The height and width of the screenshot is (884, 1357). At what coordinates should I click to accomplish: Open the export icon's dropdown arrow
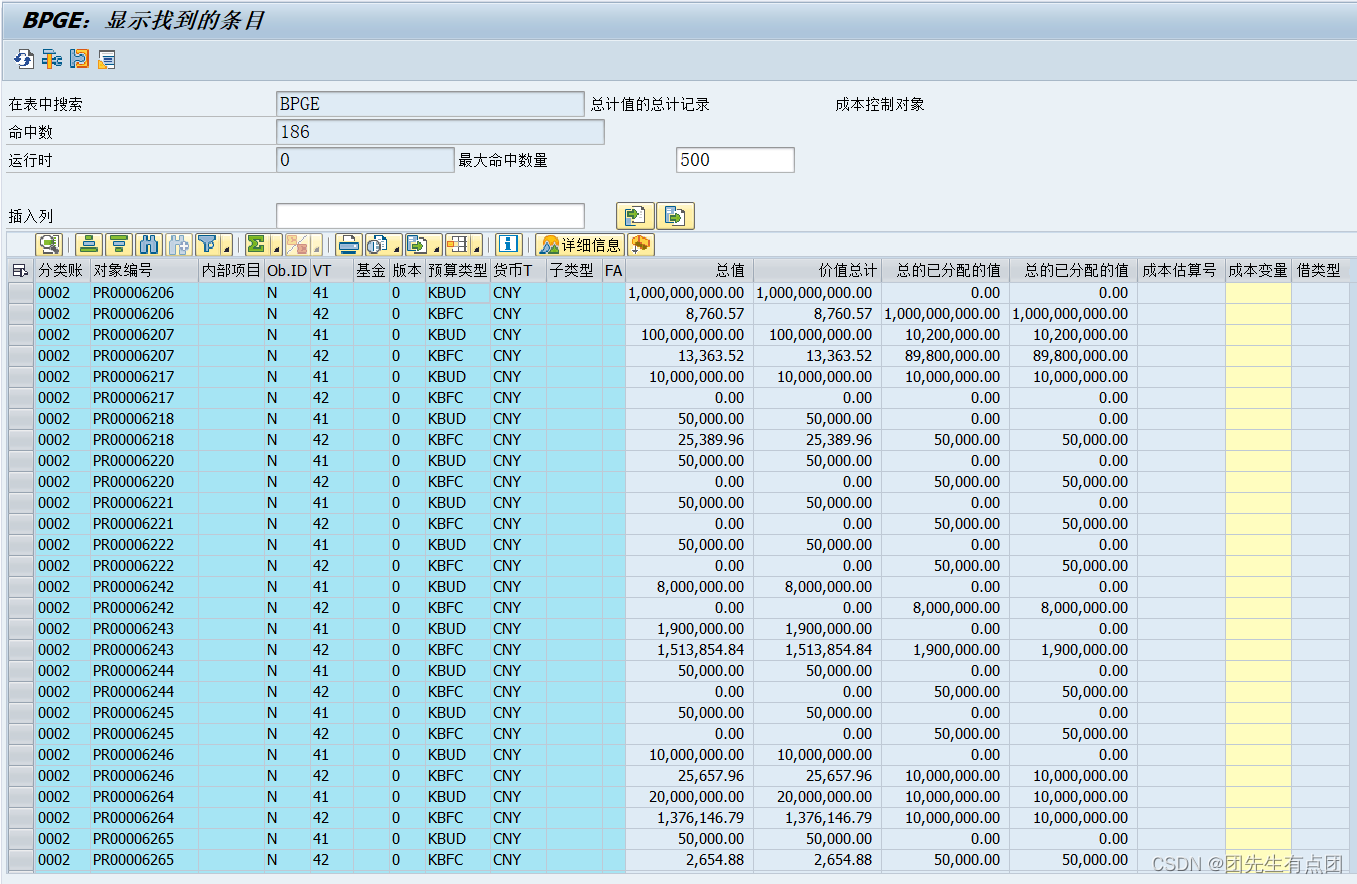coord(436,248)
